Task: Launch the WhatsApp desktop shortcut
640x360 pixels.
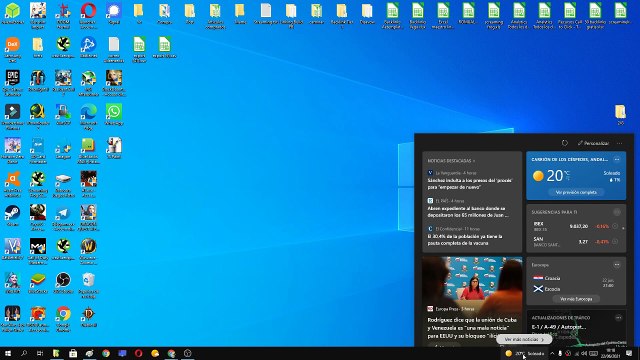Action: 114,115
